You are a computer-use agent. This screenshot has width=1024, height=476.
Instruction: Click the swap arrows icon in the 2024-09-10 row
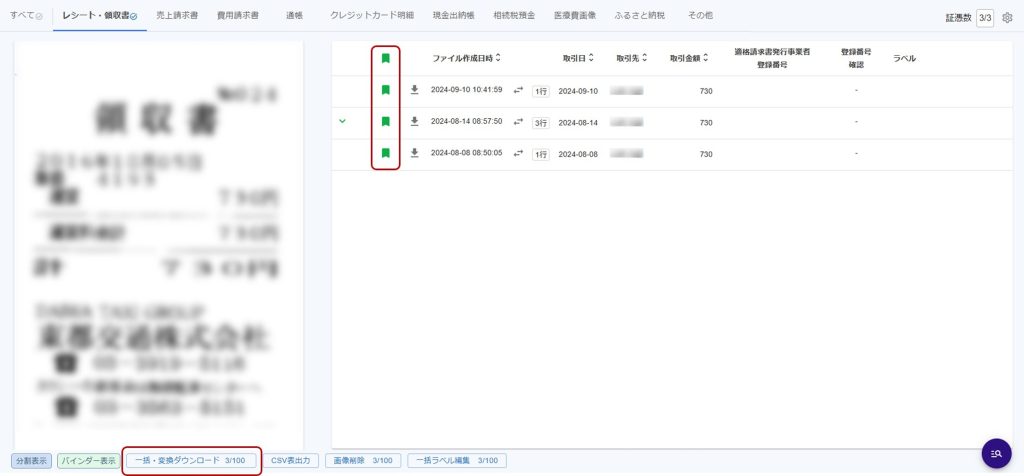click(x=518, y=91)
